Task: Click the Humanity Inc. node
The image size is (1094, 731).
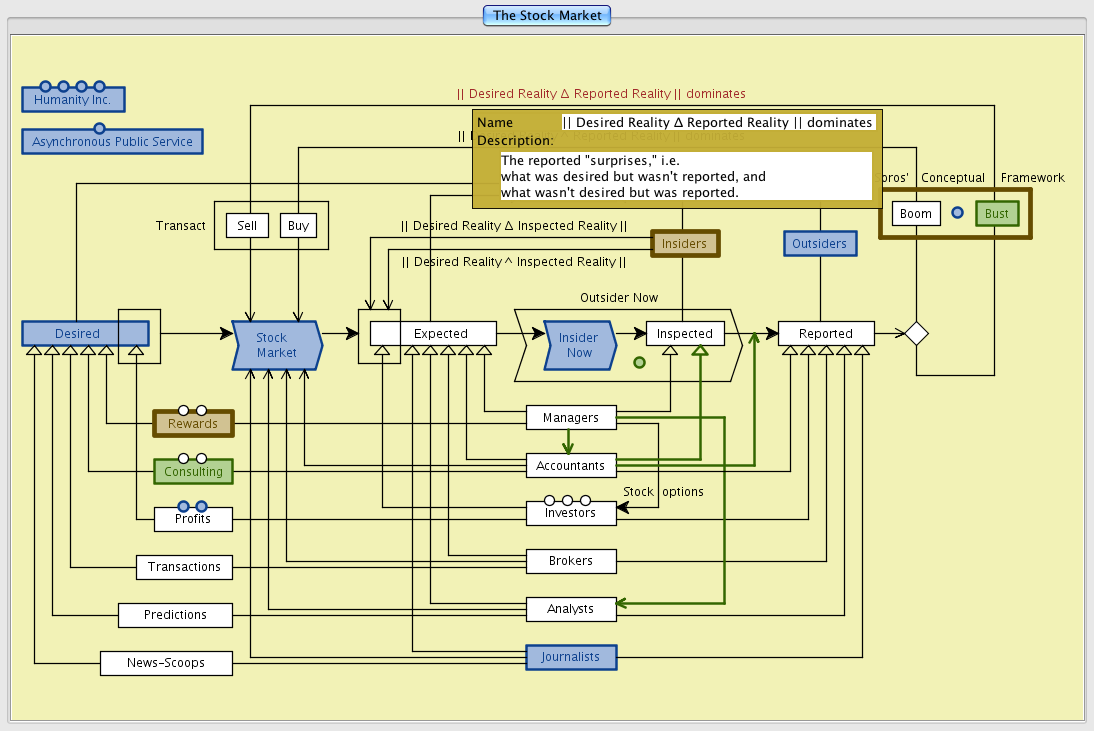Action: tap(73, 100)
